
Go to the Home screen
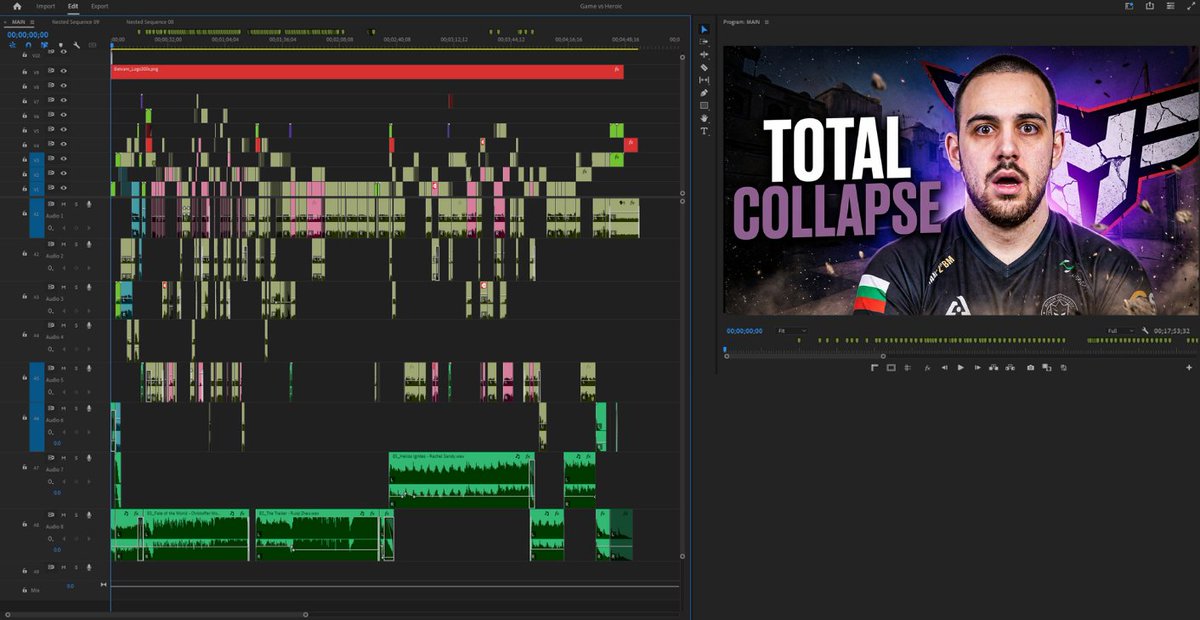[16, 6]
